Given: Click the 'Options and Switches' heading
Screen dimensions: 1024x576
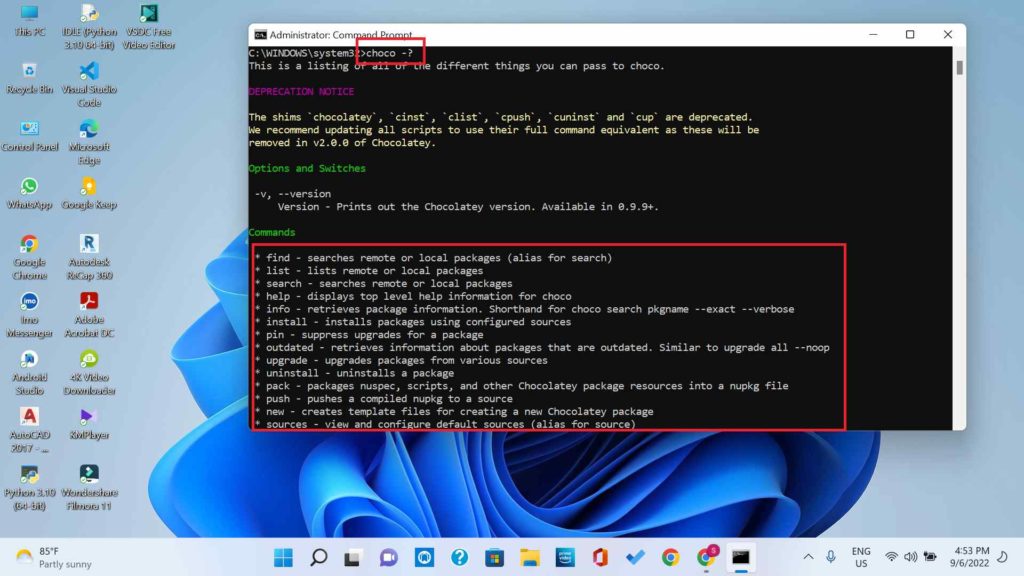Looking at the screenshot, I should (307, 168).
